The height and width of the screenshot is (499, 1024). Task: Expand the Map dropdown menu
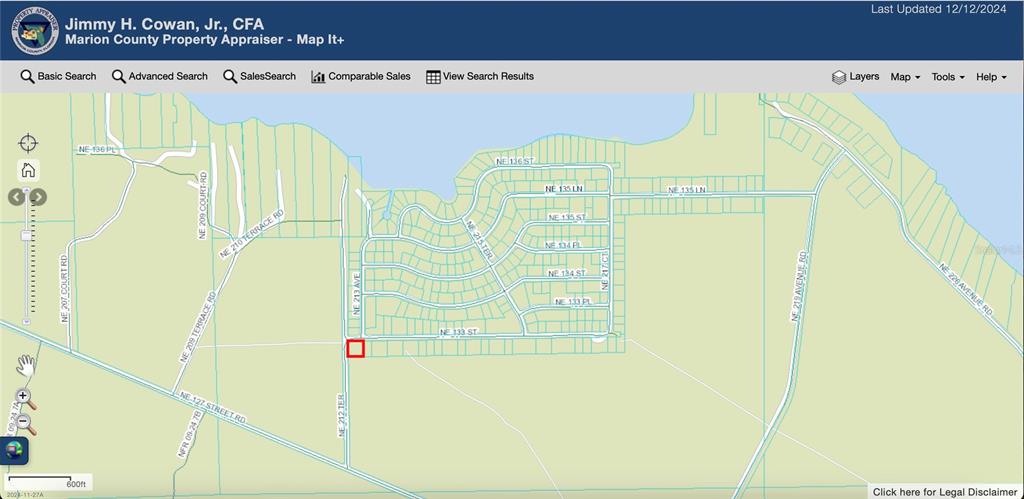pos(905,77)
